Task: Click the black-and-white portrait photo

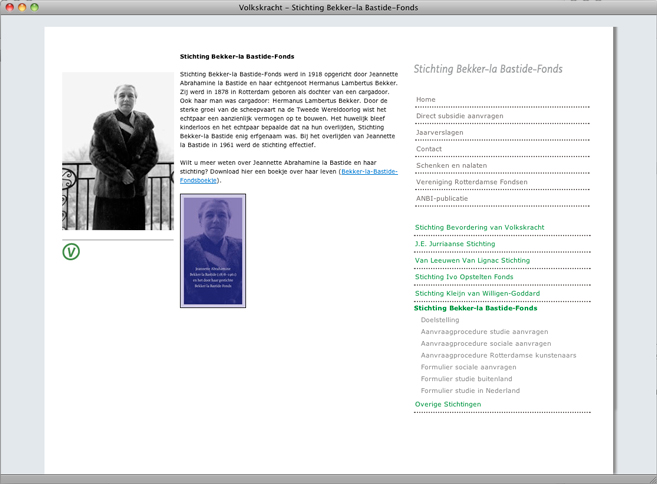Action: pos(118,151)
